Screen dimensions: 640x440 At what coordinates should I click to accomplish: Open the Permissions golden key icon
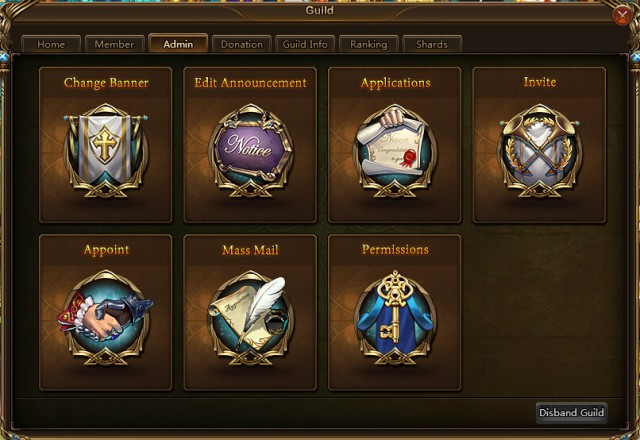395,318
